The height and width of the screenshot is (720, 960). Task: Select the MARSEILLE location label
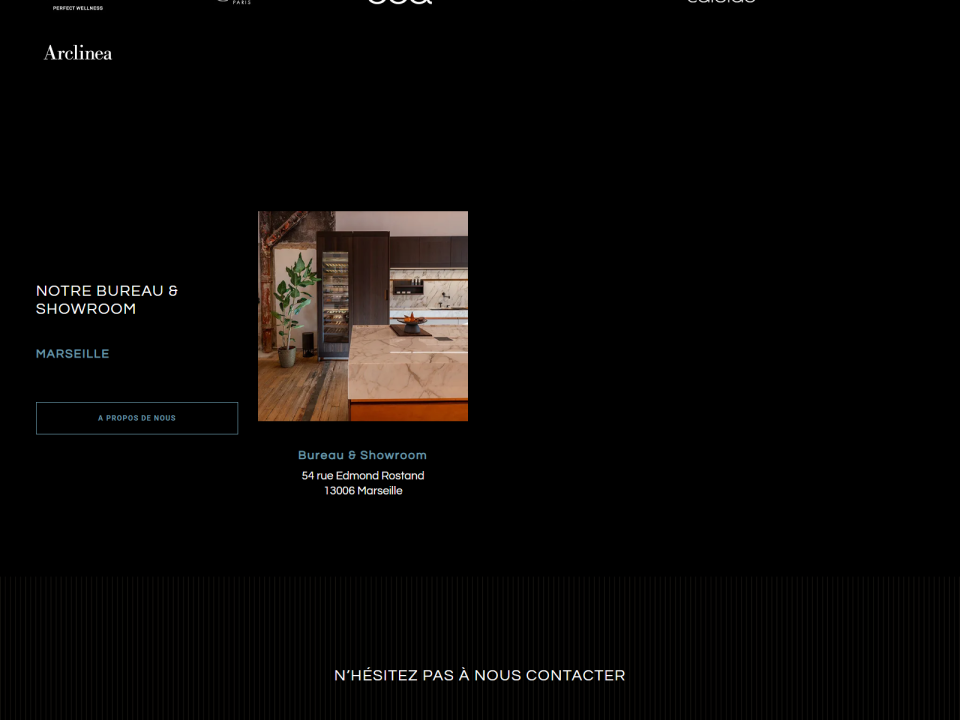pyautogui.click(x=72, y=354)
